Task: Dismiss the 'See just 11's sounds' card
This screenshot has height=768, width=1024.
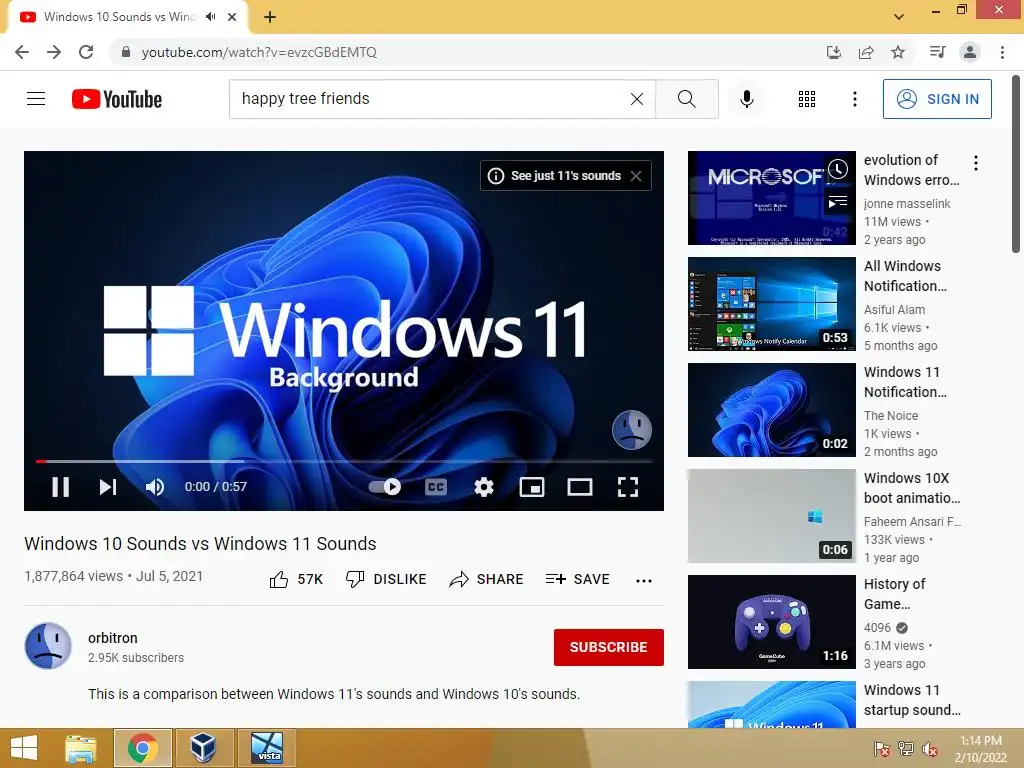Action: [x=636, y=176]
